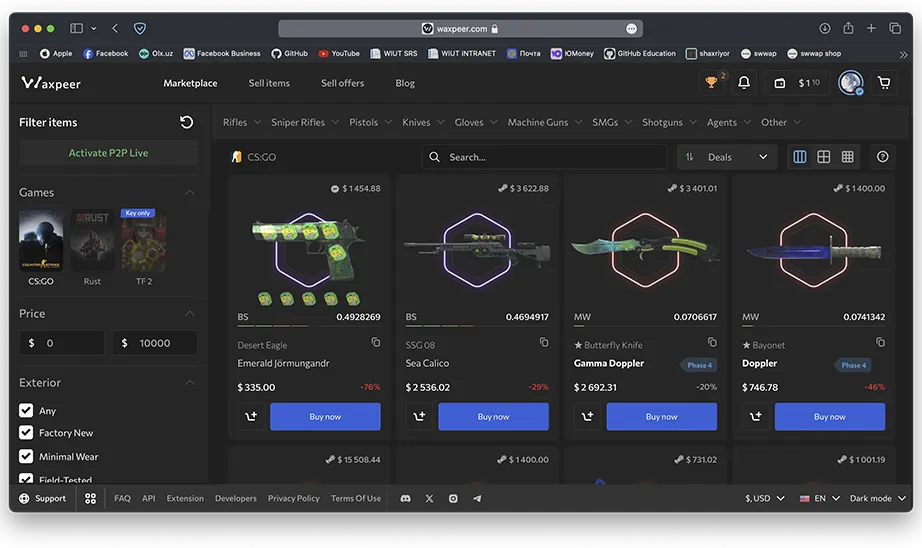The height and width of the screenshot is (548, 922).
Task: Add Bayonet Doppler to cart
Action: [756, 416]
